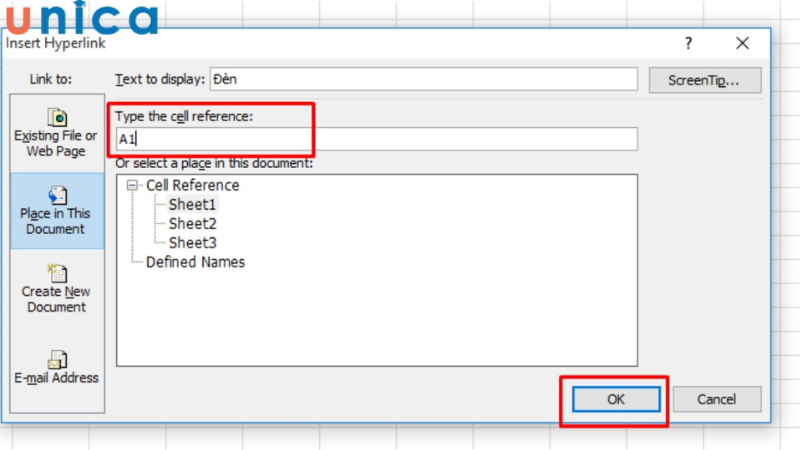Click the Existing File or Web Page icon
Viewport: 800px width, 450px height.
57,117
